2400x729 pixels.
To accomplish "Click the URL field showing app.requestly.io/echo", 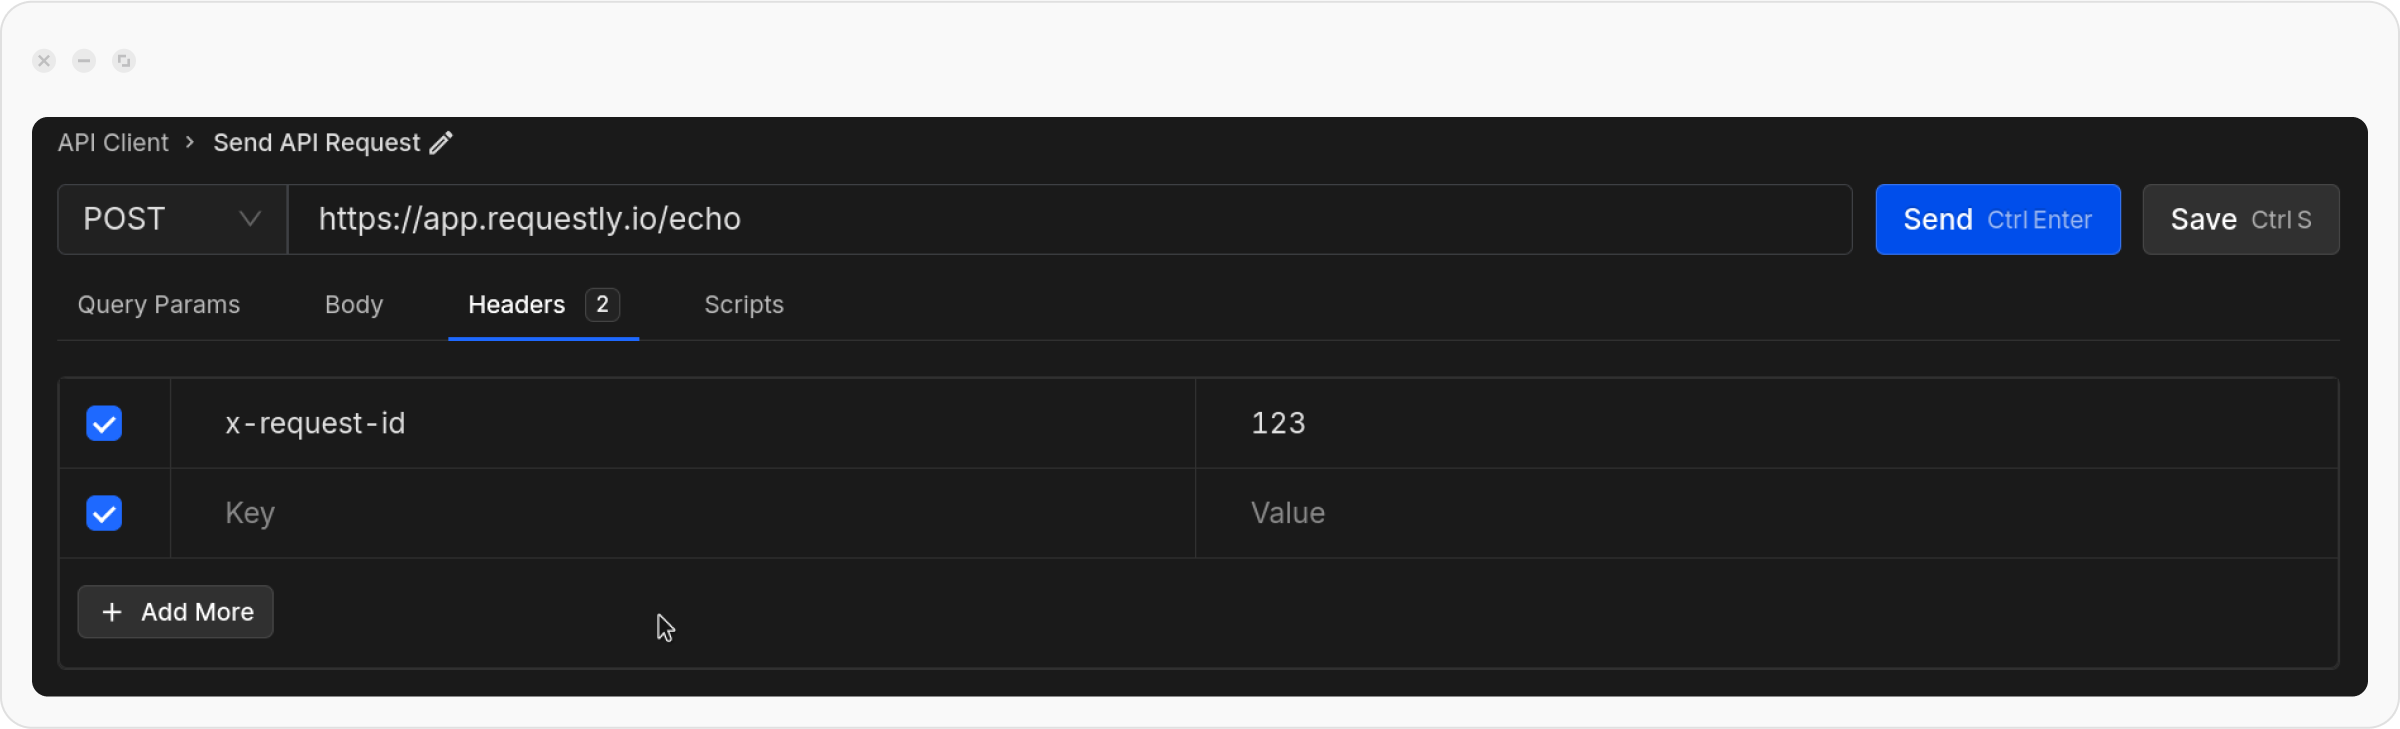I will [x=700, y=219].
